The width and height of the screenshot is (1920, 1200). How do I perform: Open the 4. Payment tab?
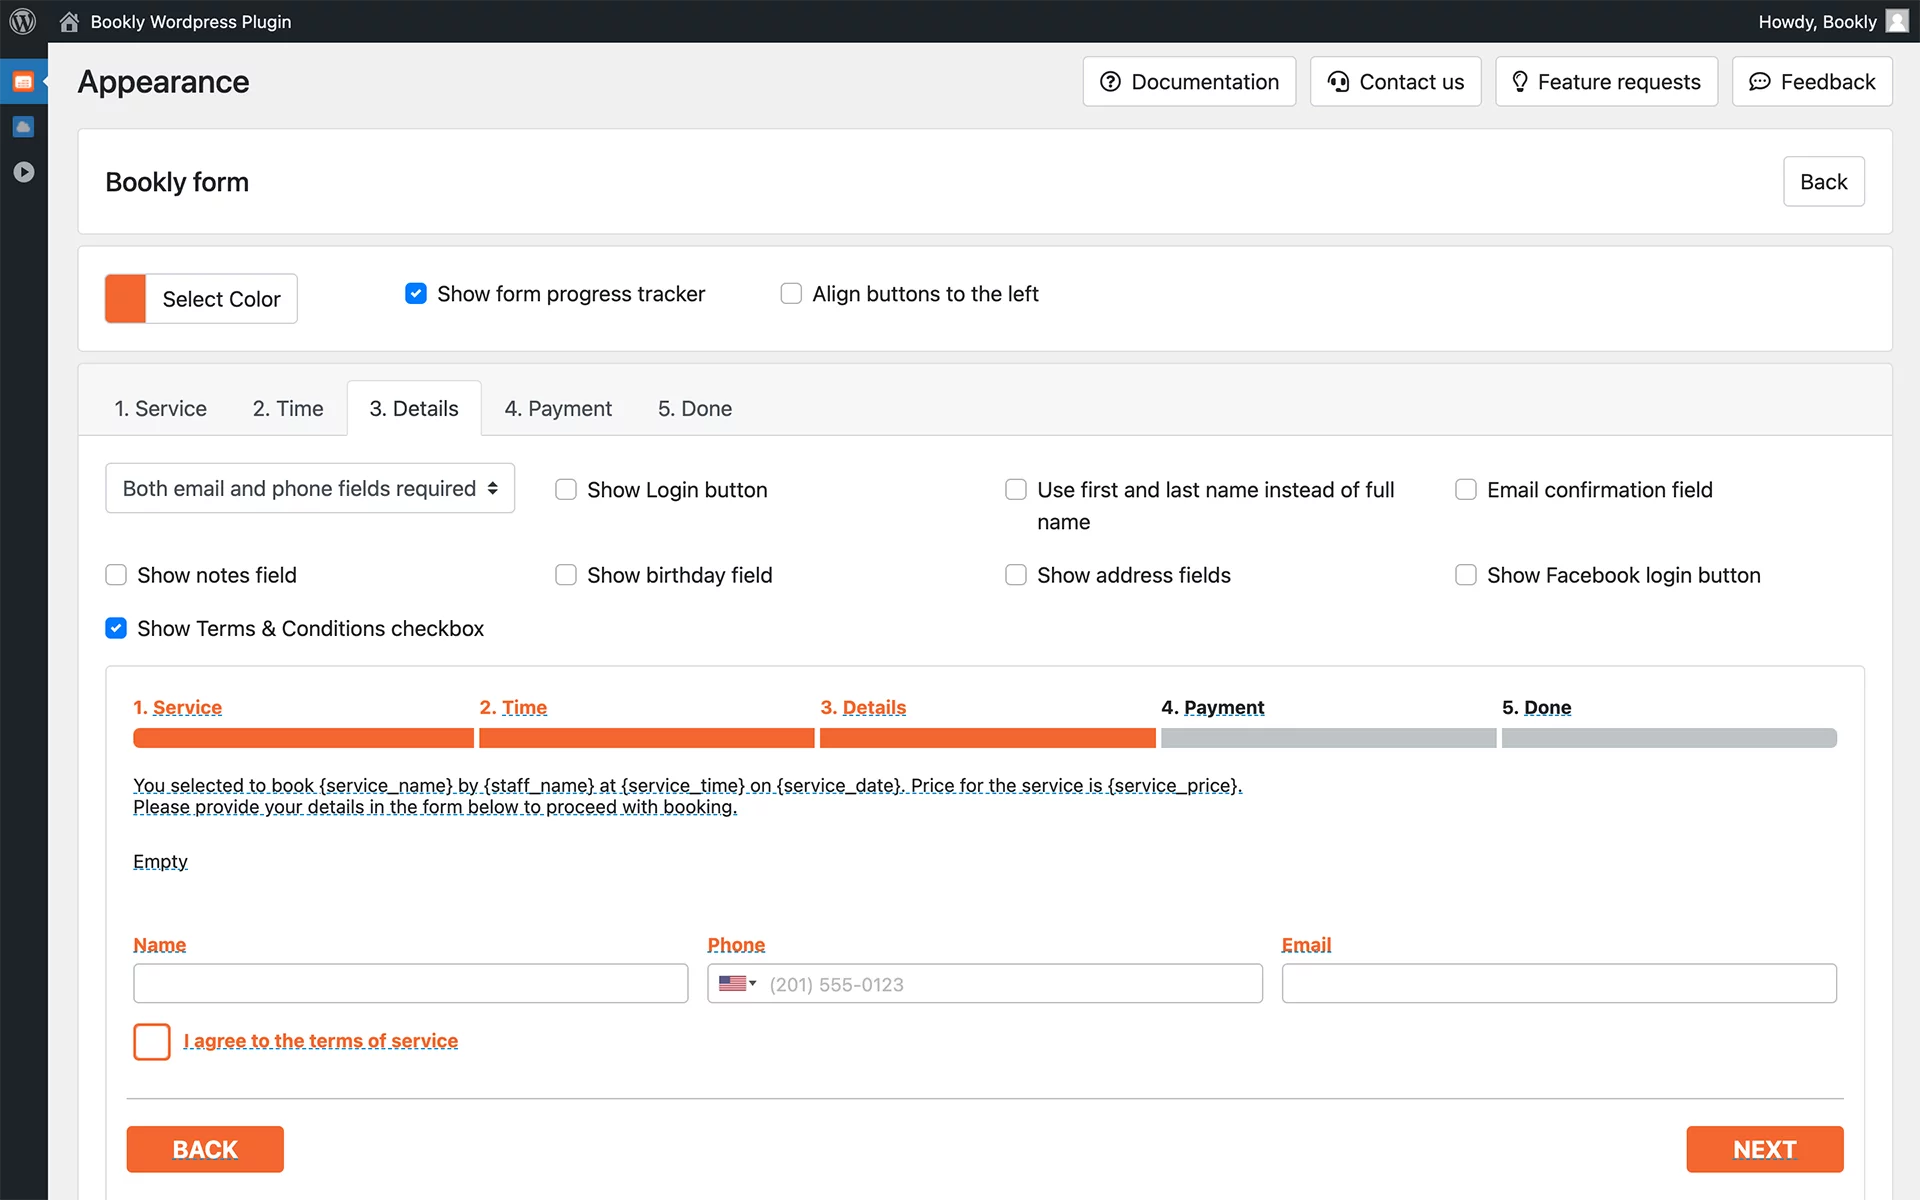pos(558,409)
